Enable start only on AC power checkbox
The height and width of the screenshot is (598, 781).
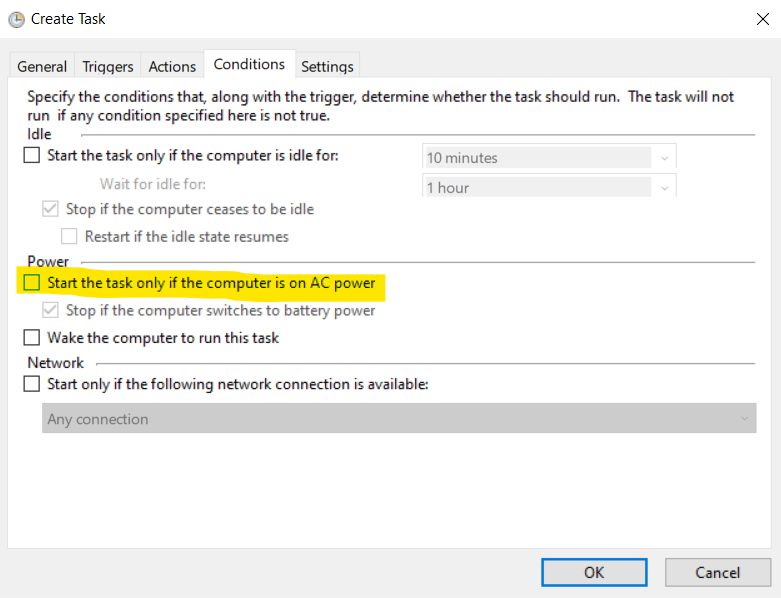click(x=32, y=283)
